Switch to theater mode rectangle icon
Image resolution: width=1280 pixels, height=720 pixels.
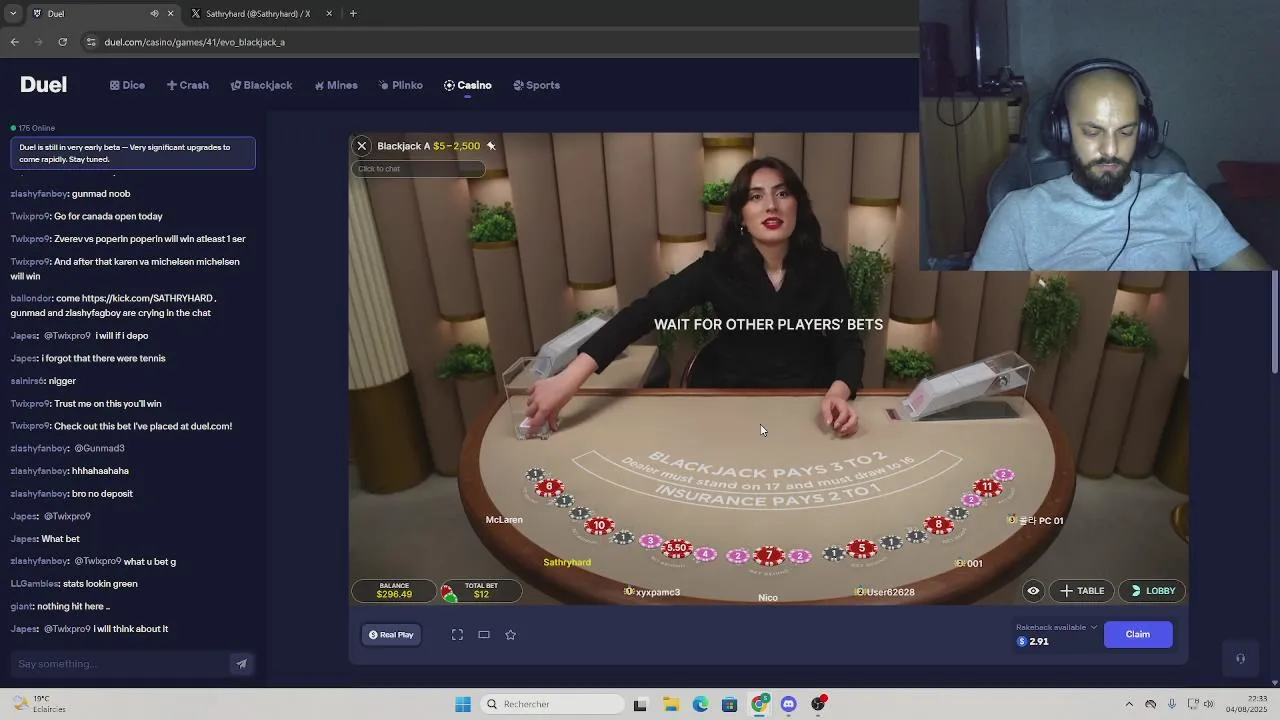pyautogui.click(x=484, y=634)
